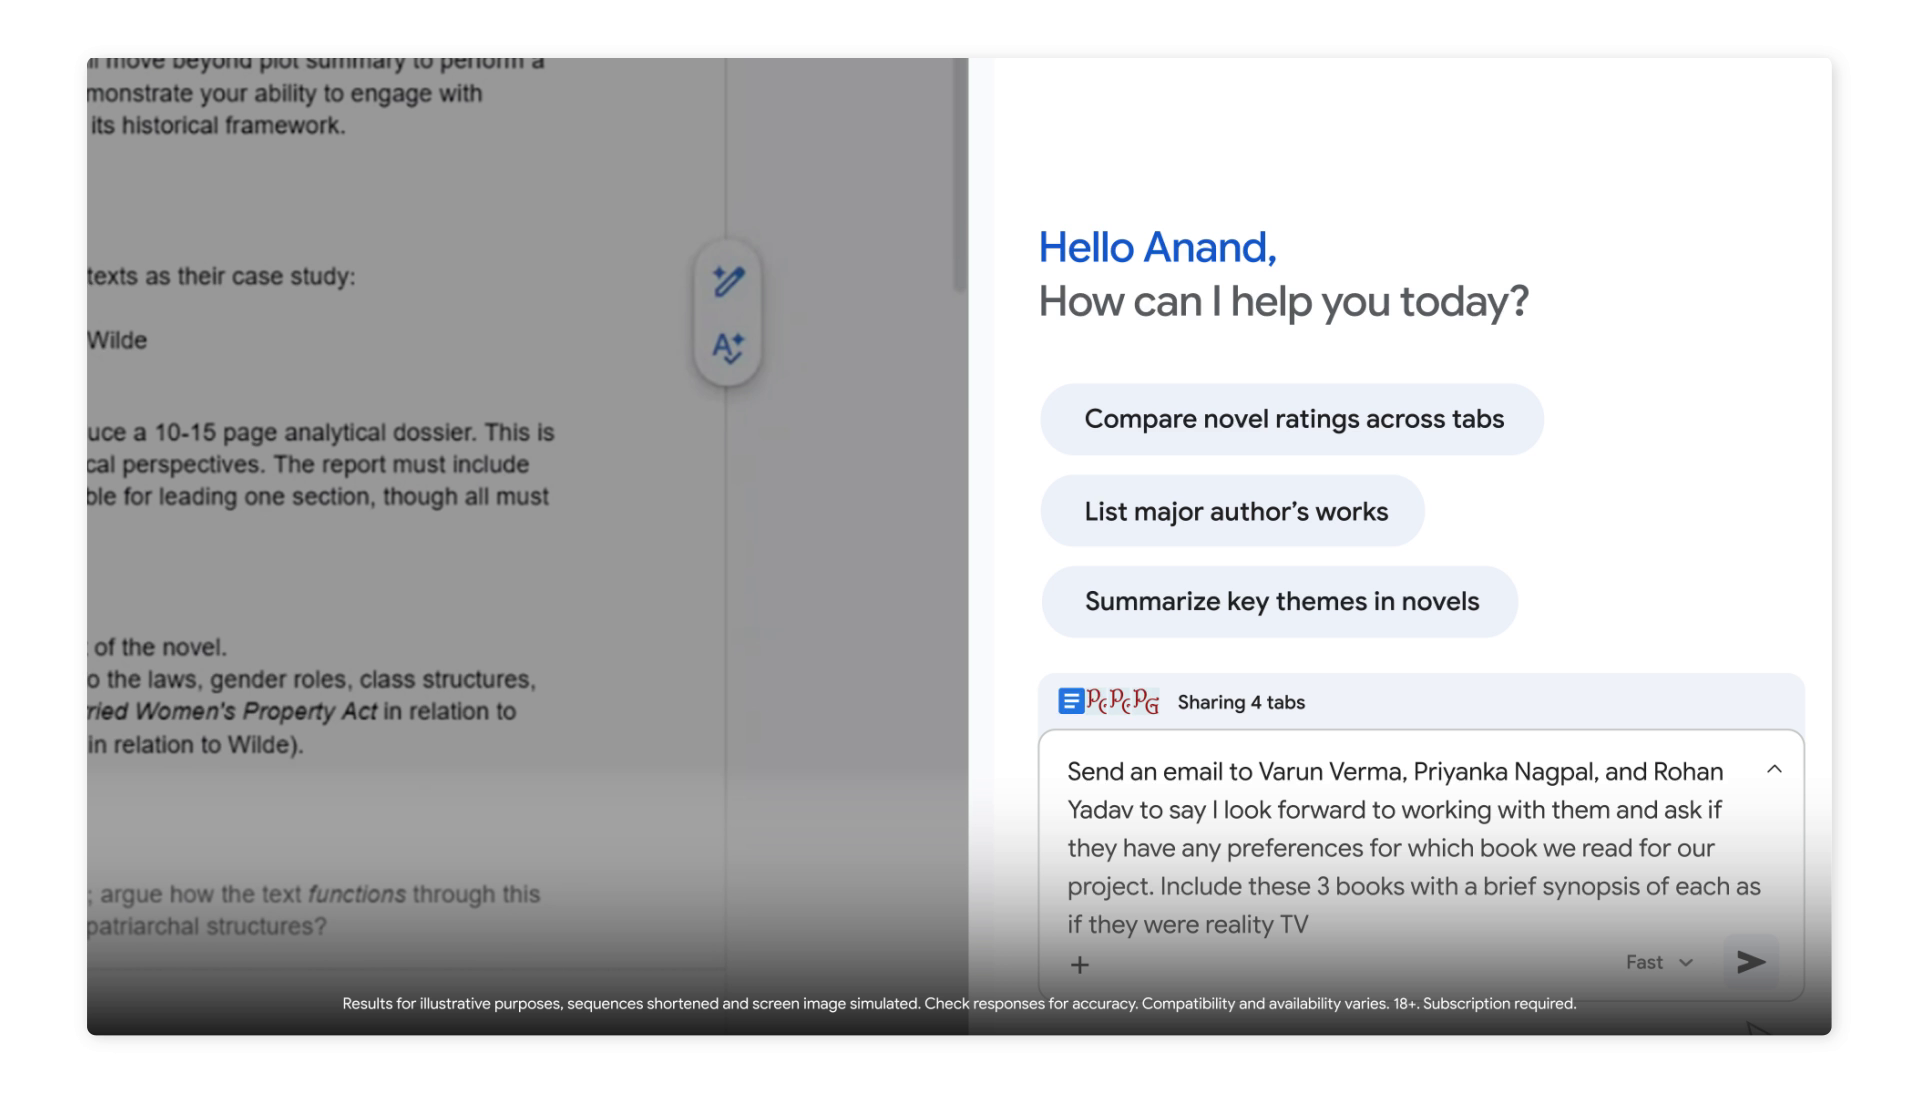Click the AI proofread spell-check icon
This screenshot has width=1920, height=1100.
pyautogui.click(x=728, y=347)
